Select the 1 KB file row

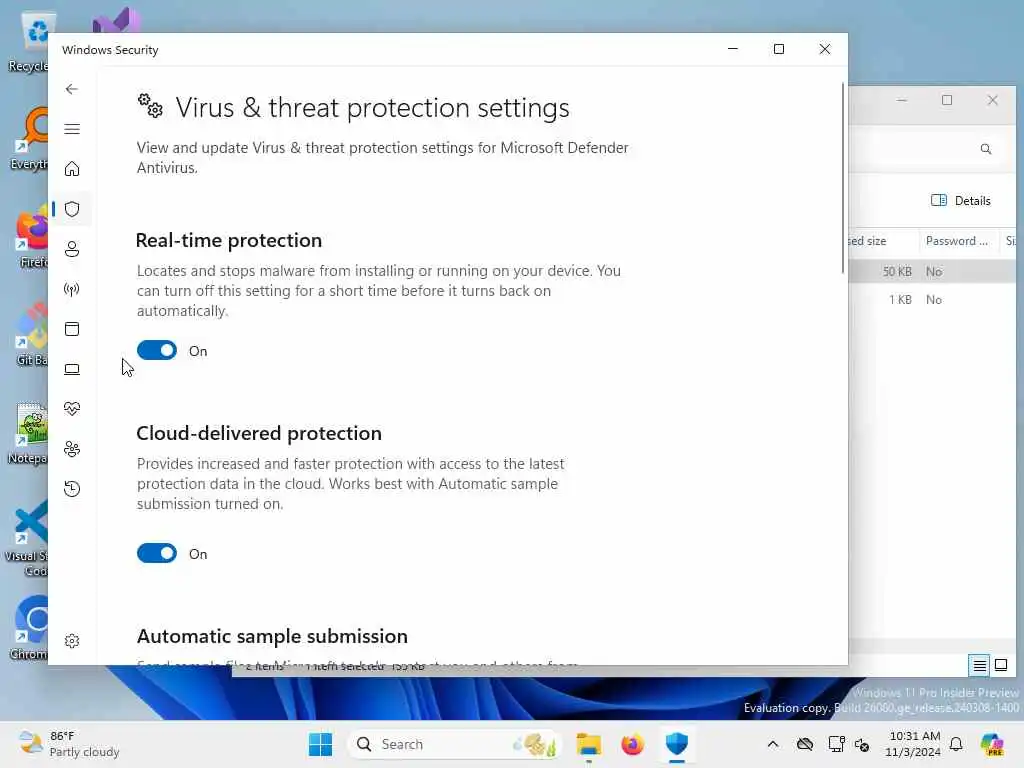pyautogui.click(x=932, y=300)
